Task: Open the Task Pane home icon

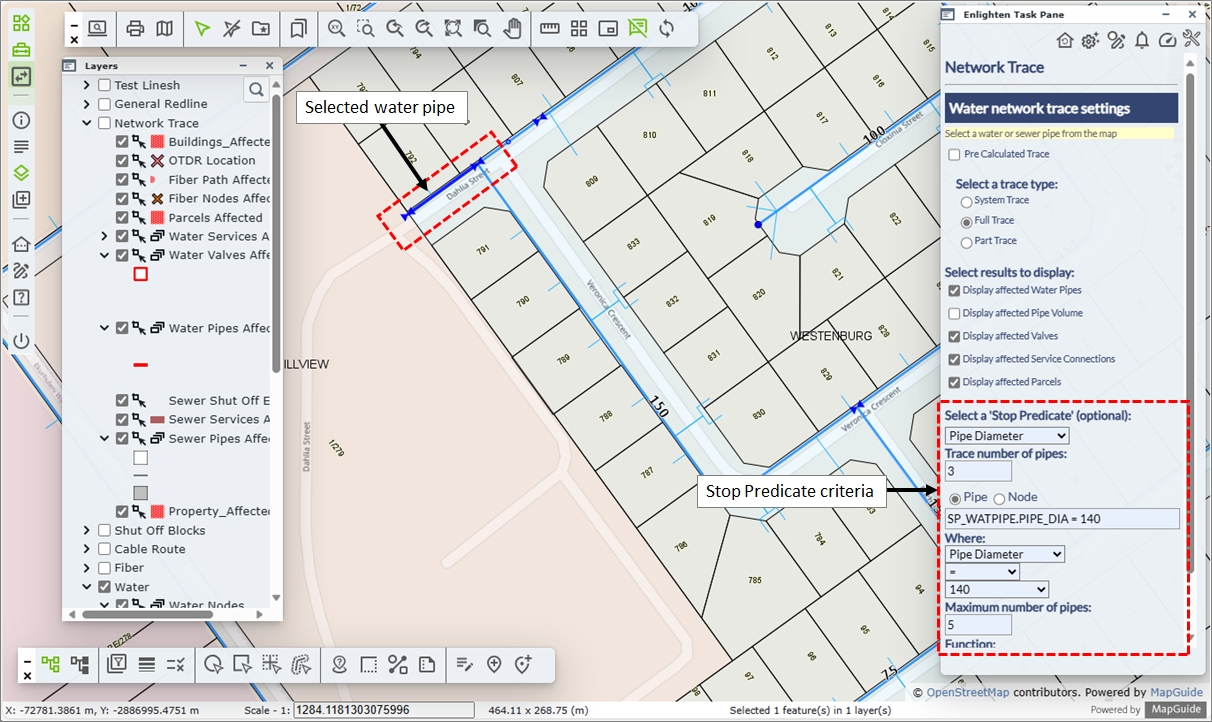Action: (x=1065, y=40)
